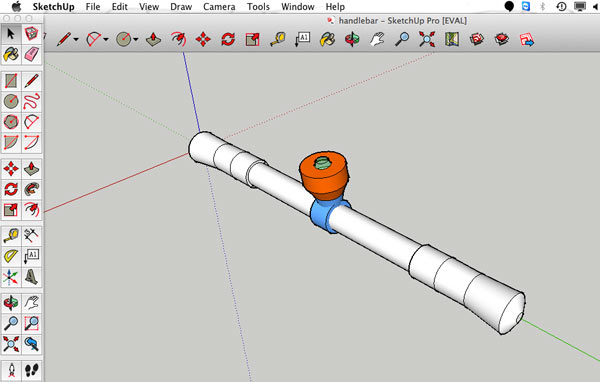
Task: Click the Rotate tool in the top toolbar
Action: (x=228, y=39)
